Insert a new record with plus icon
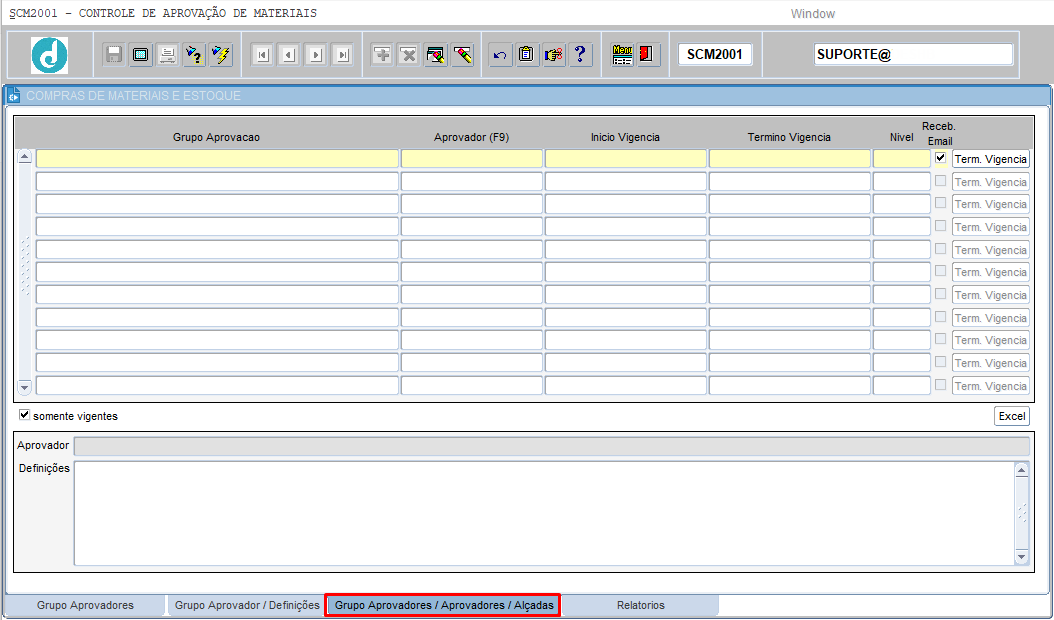 382,54
